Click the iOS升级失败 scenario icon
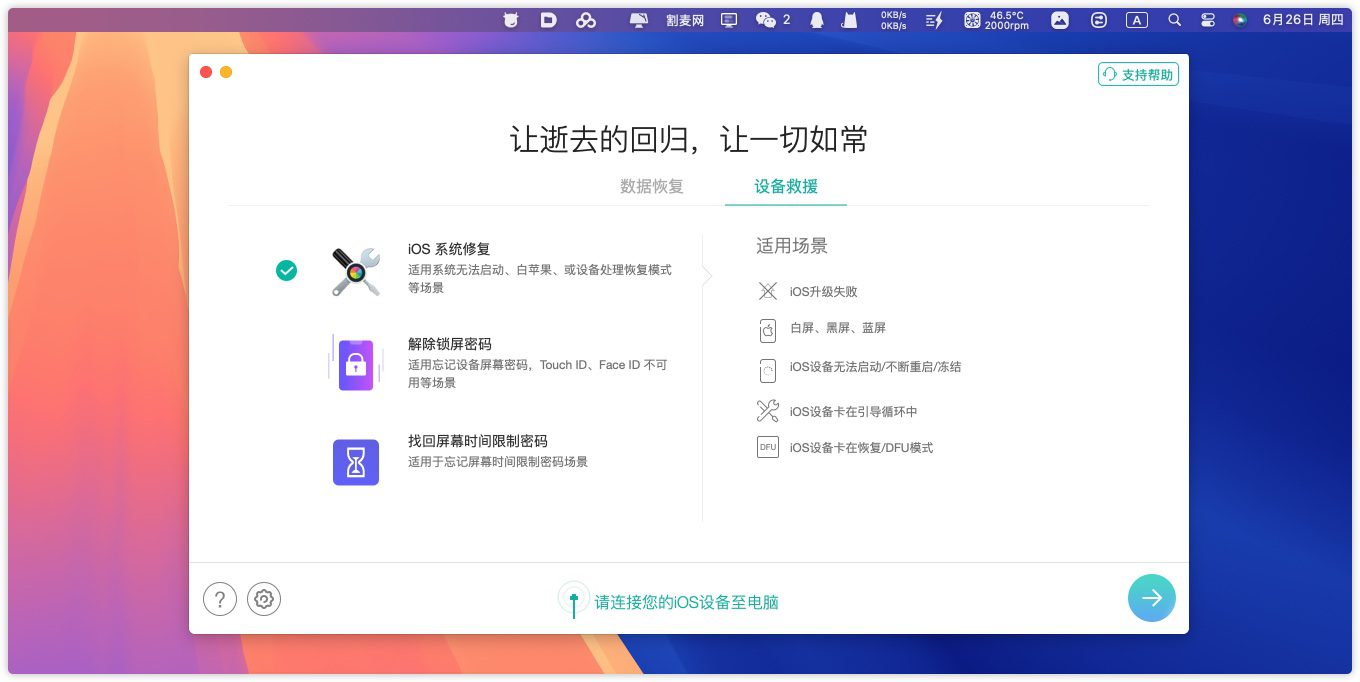 (x=767, y=291)
